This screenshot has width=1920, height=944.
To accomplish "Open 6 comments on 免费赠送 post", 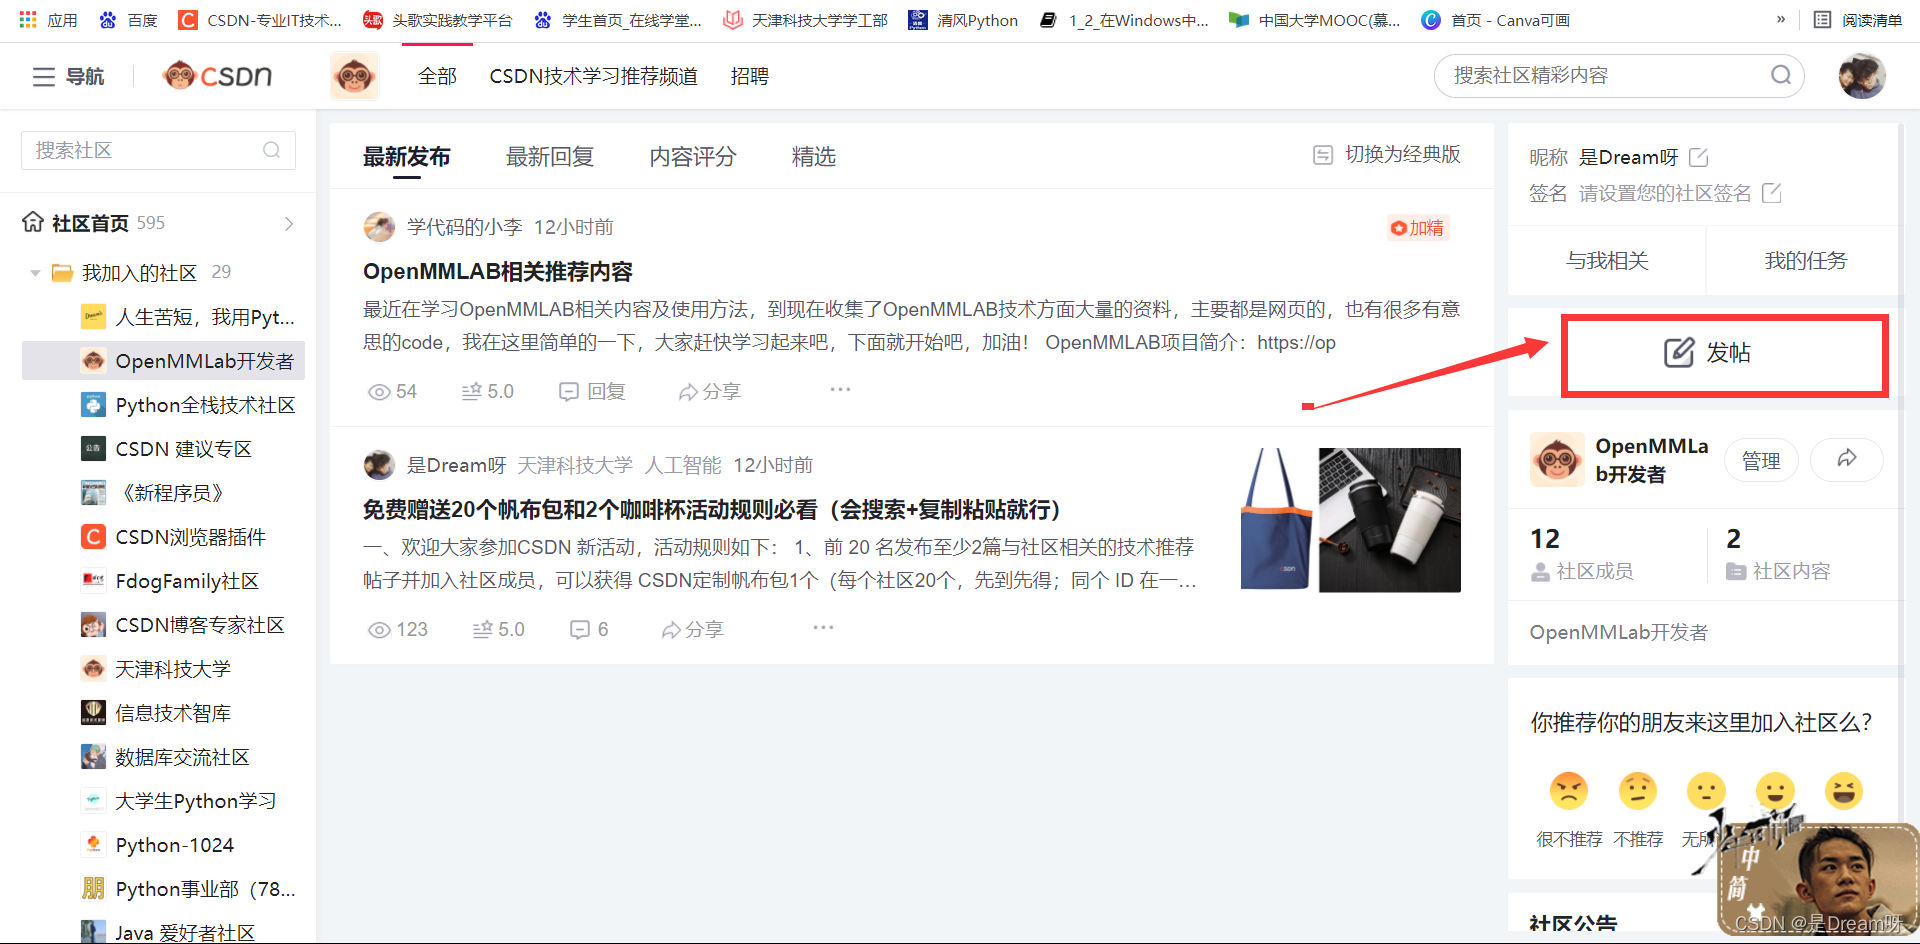I will pyautogui.click(x=589, y=630).
